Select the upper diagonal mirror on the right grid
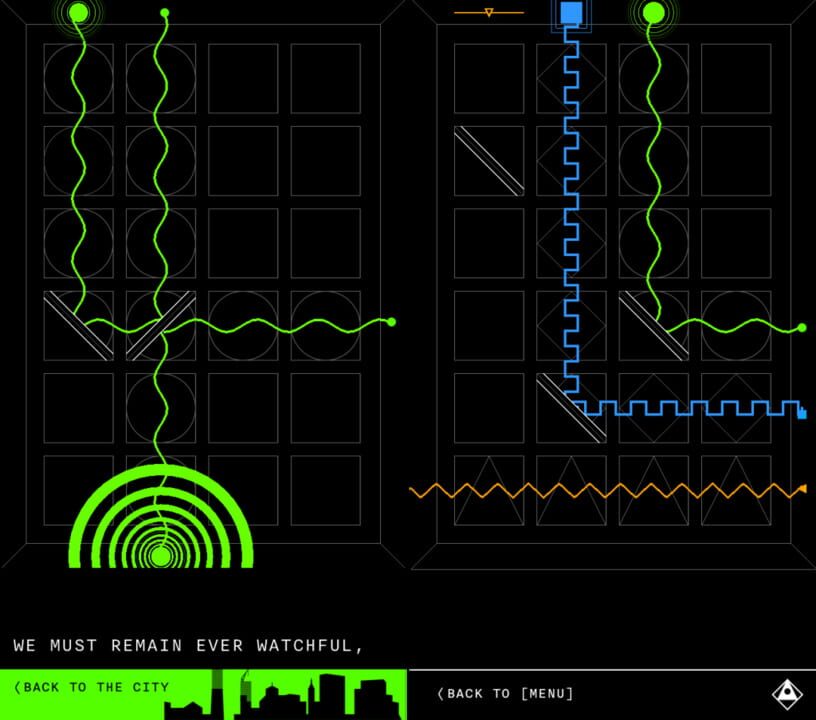Image resolution: width=816 pixels, height=720 pixels. [x=487, y=160]
